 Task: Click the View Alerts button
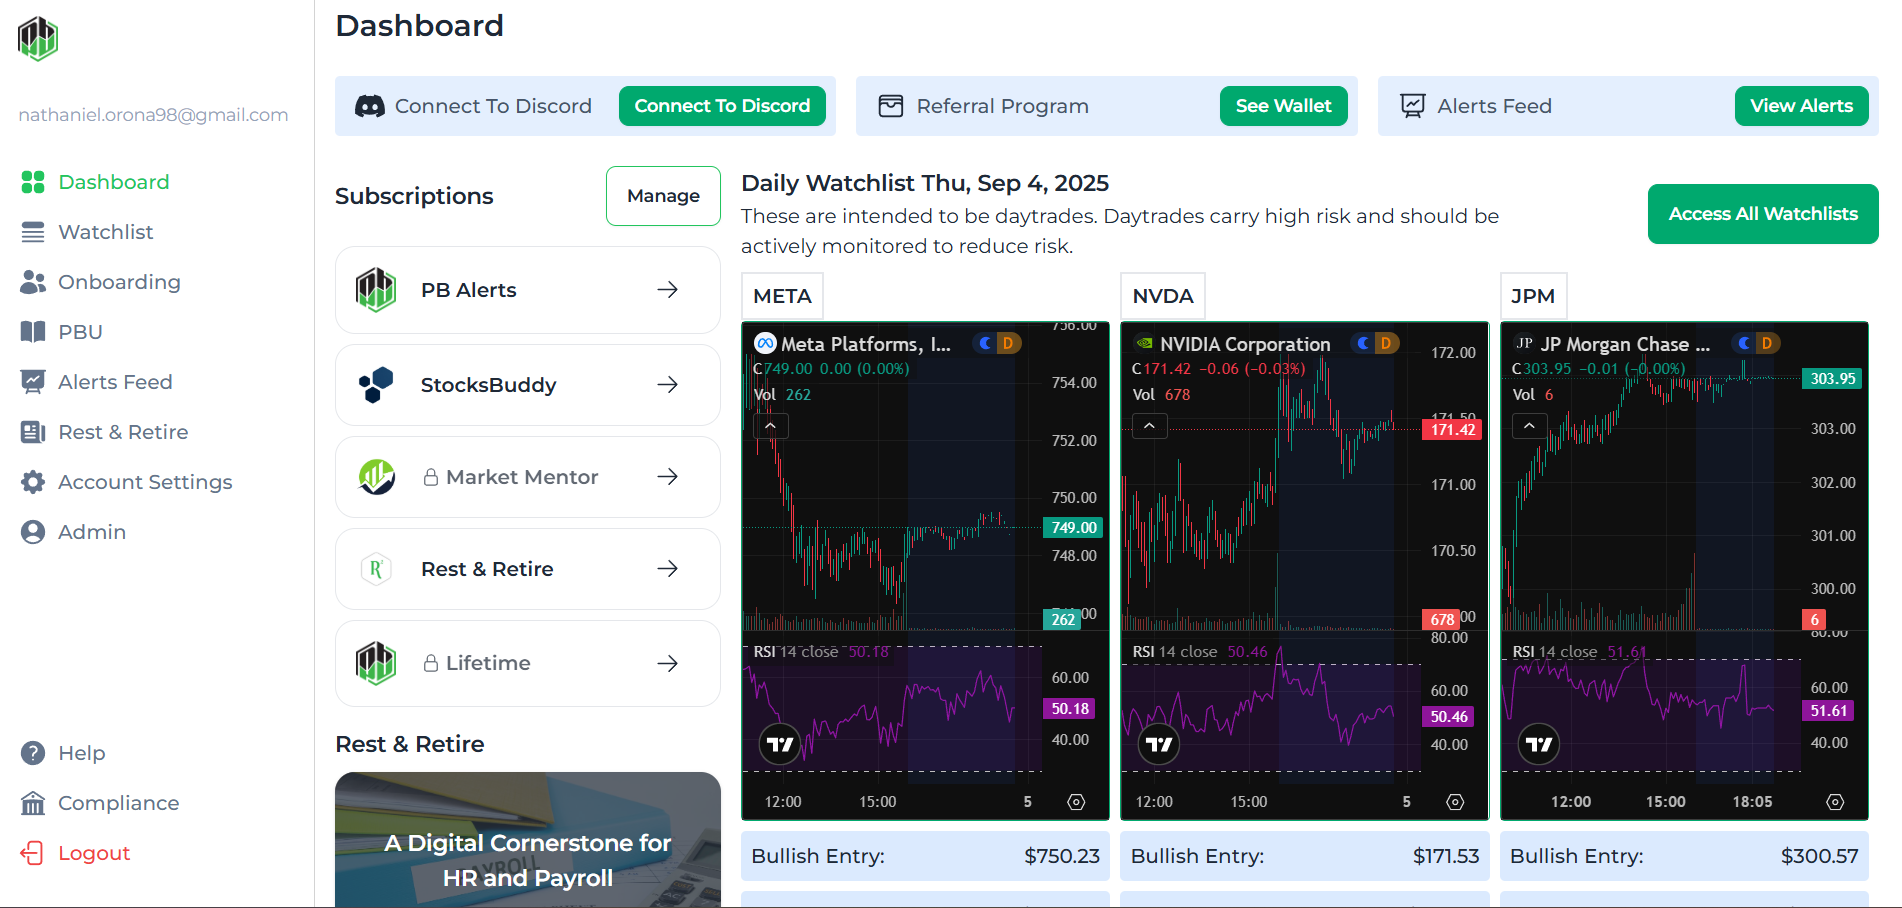tap(1801, 106)
